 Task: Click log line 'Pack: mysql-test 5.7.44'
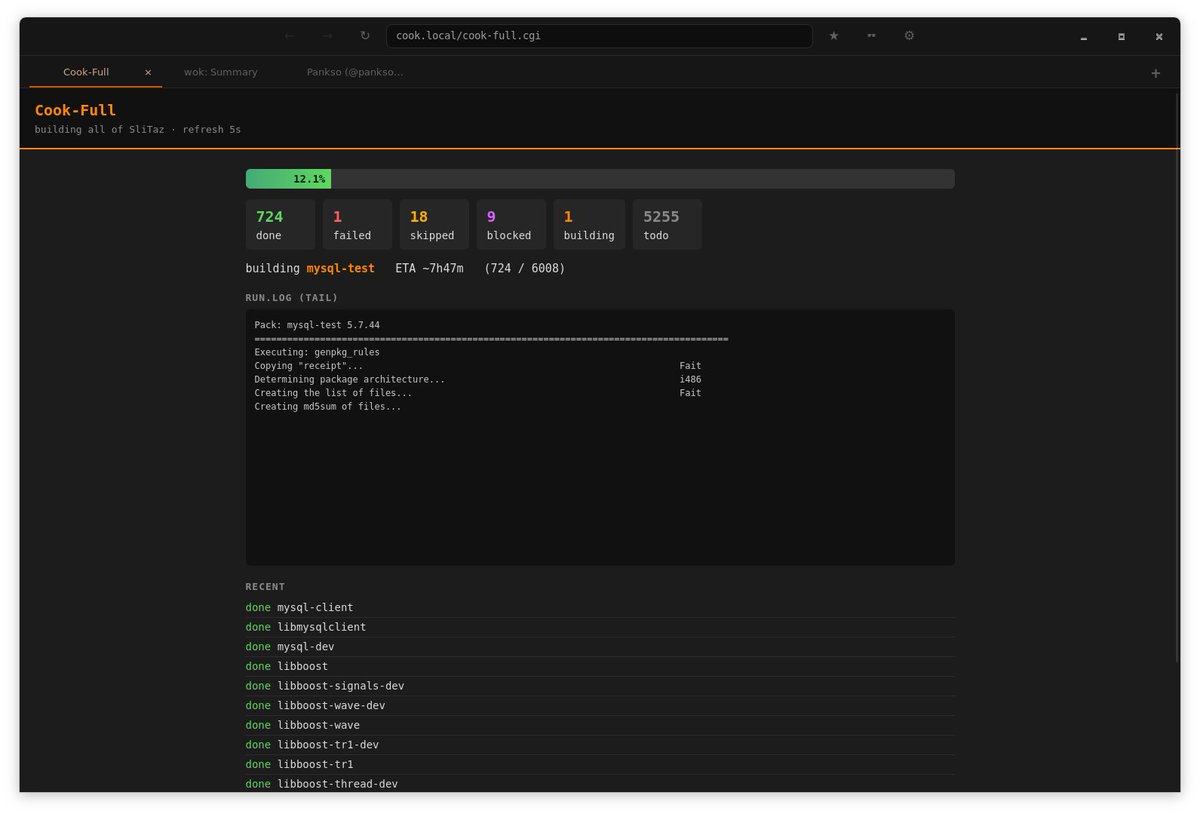tap(317, 325)
